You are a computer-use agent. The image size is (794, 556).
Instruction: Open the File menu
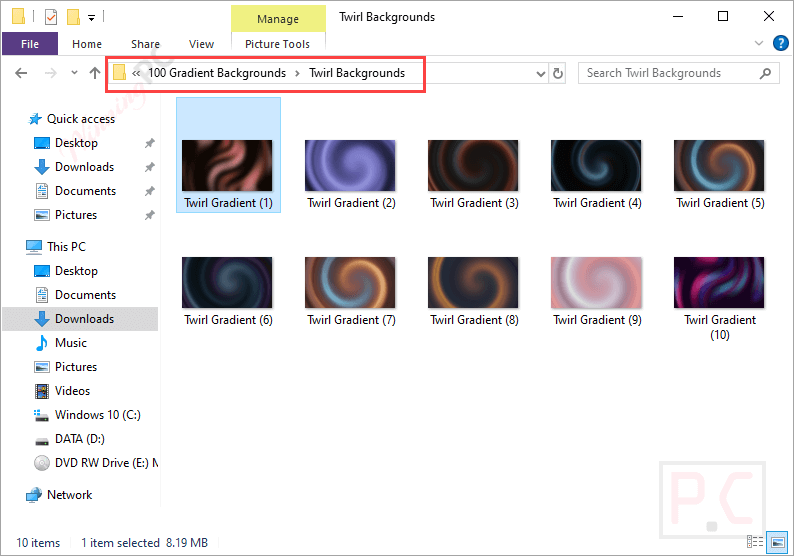[x=30, y=44]
